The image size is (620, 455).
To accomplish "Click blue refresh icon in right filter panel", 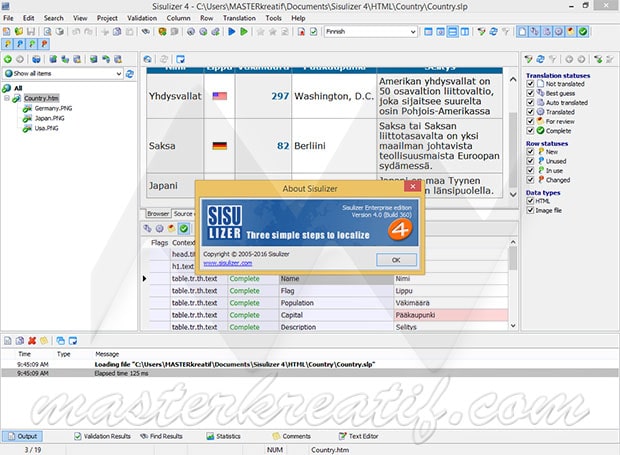I will click(x=540, y=59).
